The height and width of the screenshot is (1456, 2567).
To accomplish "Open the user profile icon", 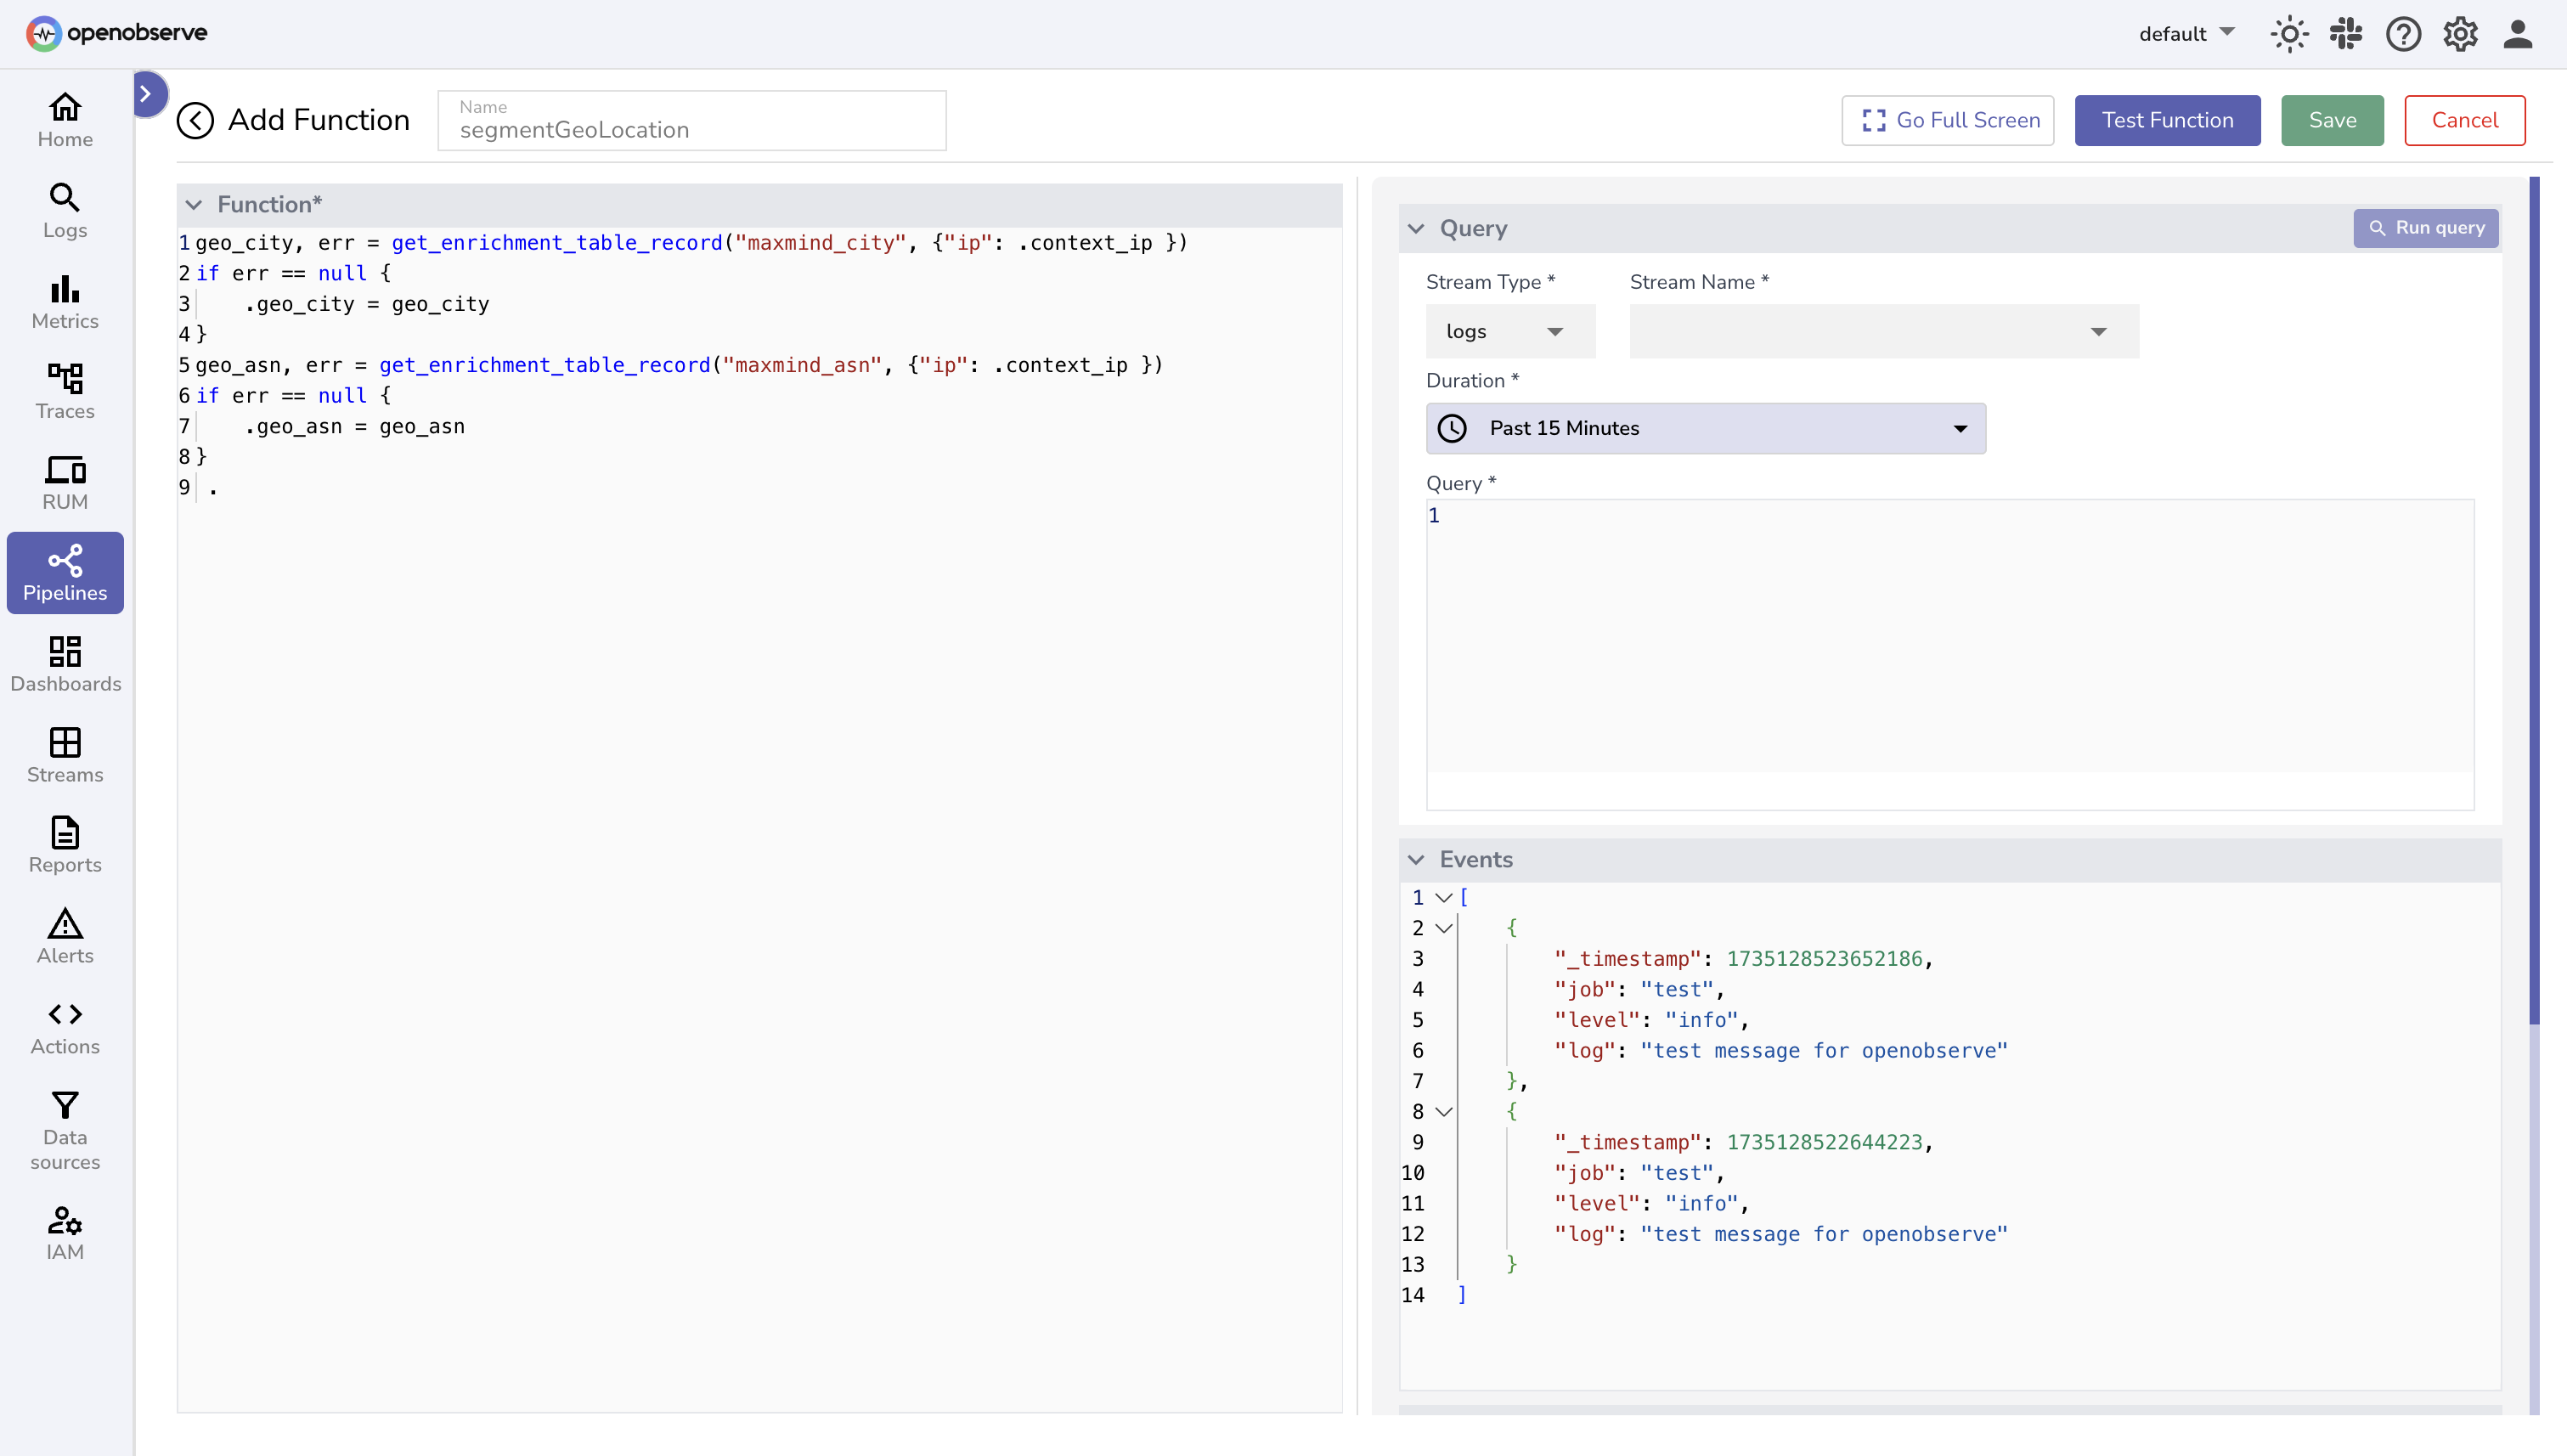I will pyautogui.click(x=2517, y=34).
